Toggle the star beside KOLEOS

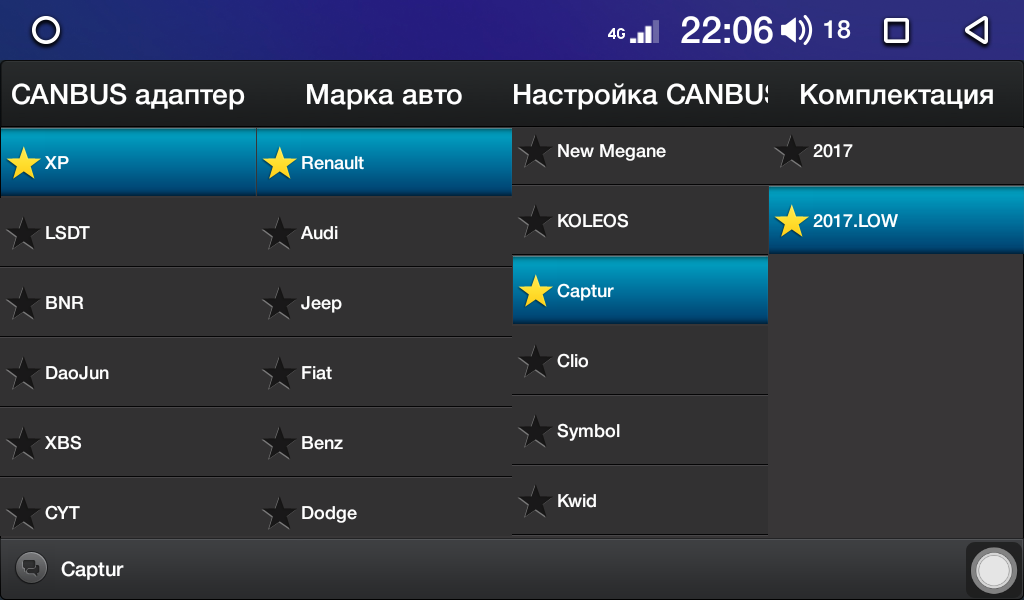pyautogui.click(x=535, y=222)
